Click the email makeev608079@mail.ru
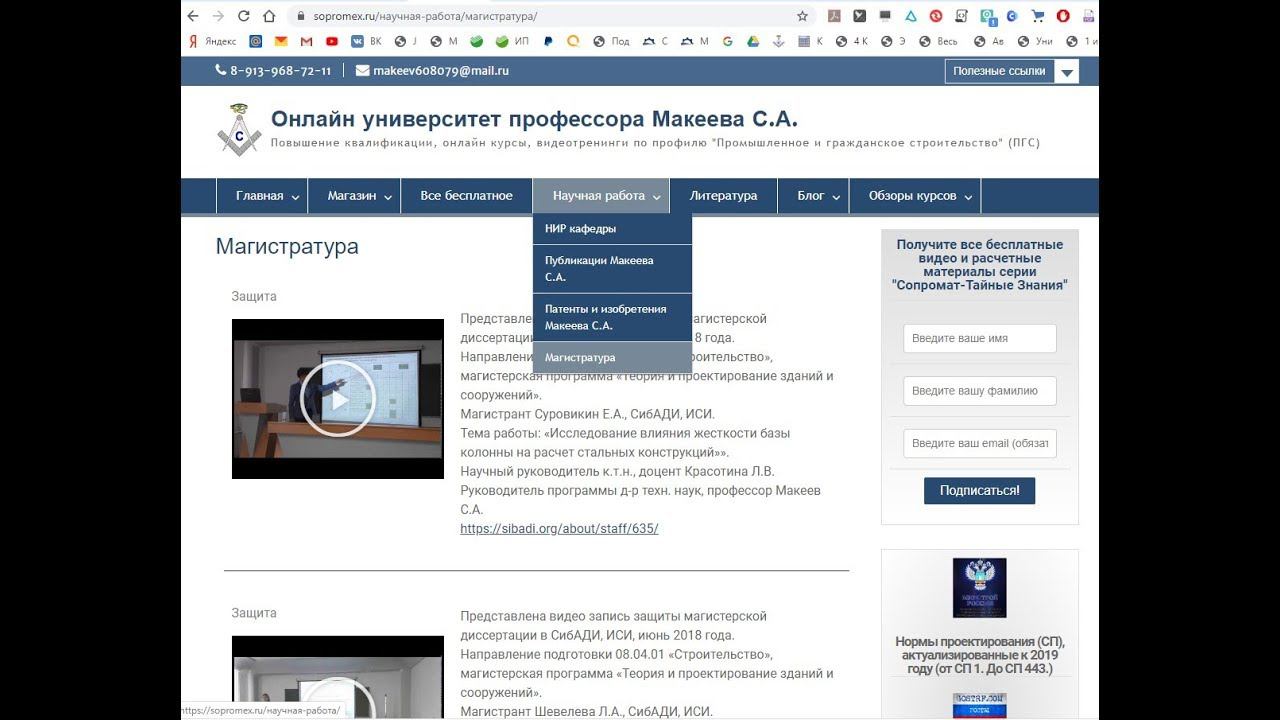The image size is (1280, 720). coord(441,71)
